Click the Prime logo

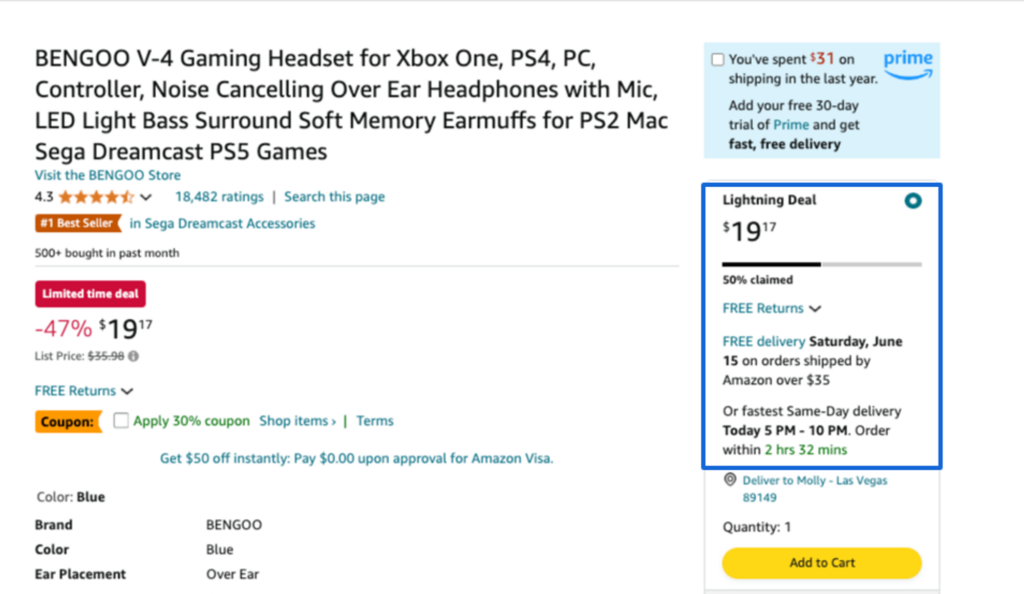click(x=908, y=65)
